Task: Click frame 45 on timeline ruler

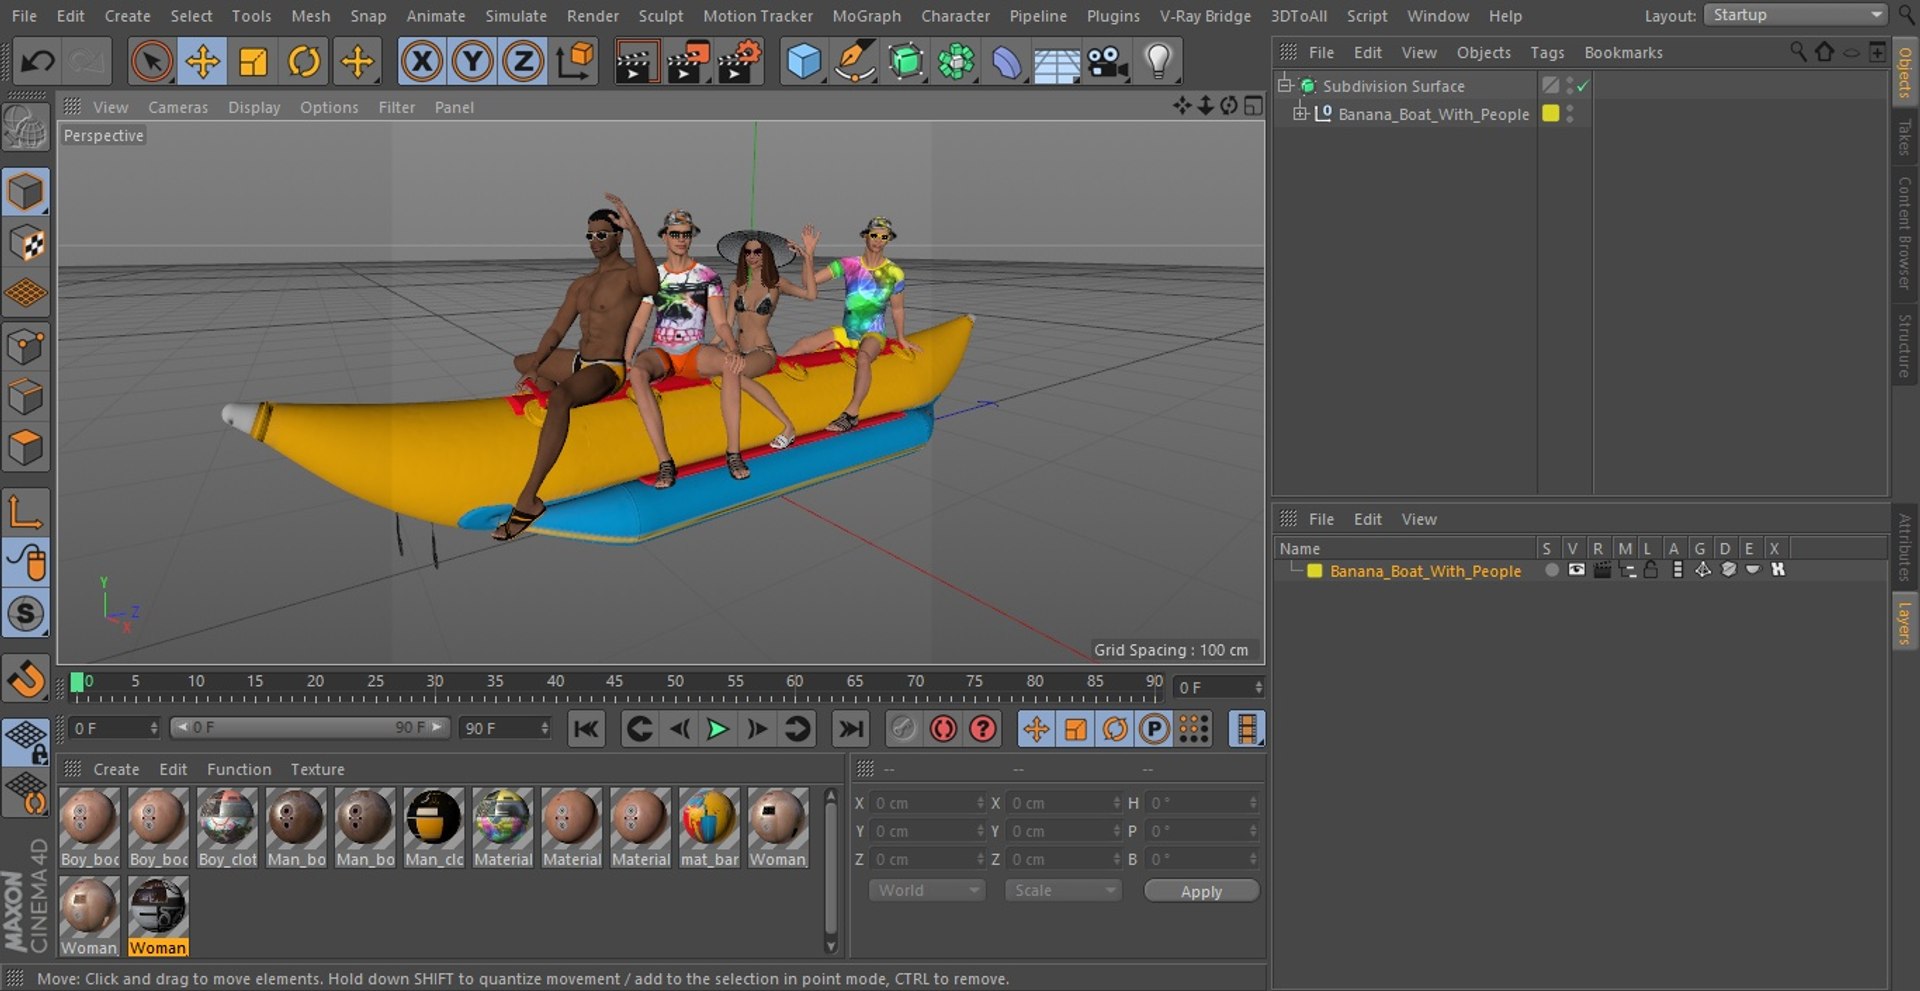Action: [x=614, y=683]
